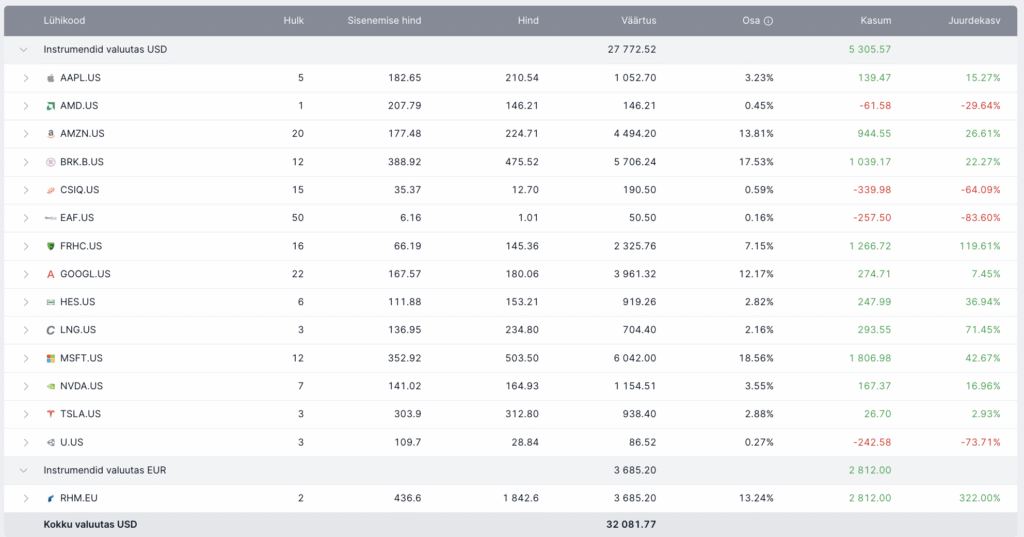This screenshot has height=537, width=1024.
Task: Select the GOOGL.US ticker text
Action: tap(86, 274)
